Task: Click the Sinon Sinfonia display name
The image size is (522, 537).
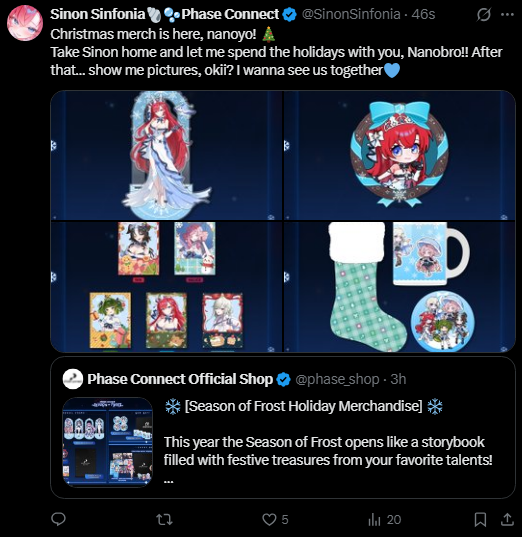Action: click(98, 14)
